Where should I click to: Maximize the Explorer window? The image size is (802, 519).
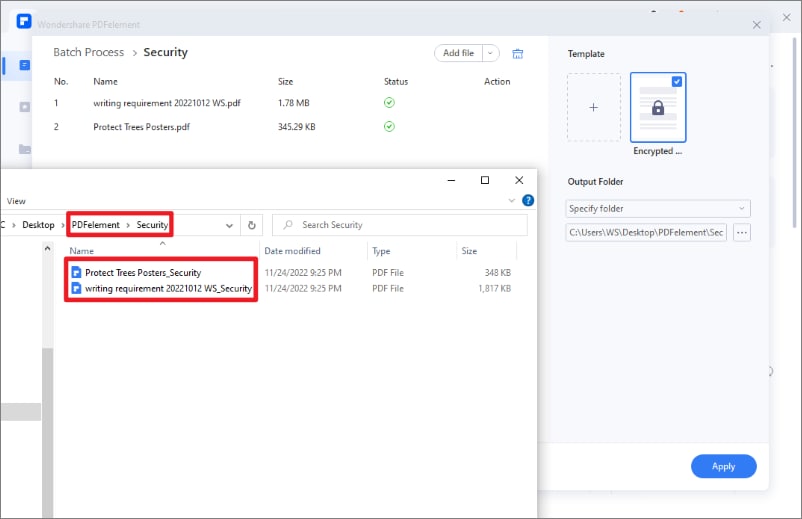485,180
